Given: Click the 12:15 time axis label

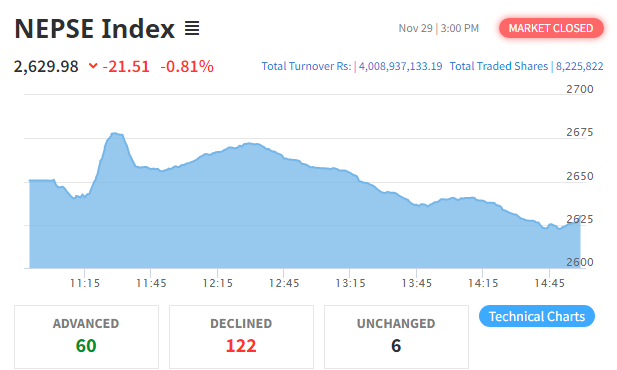Looking at the screenshot, I should click(218, 283).
